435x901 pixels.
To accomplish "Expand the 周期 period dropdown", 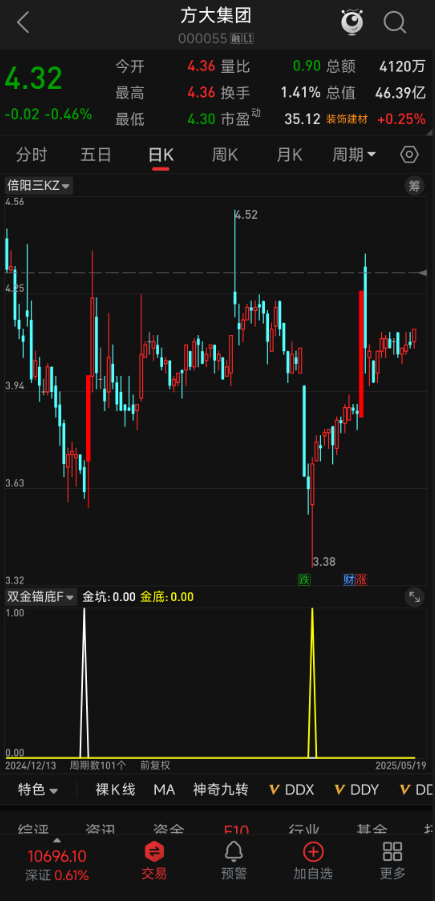I will click(354, 155).
